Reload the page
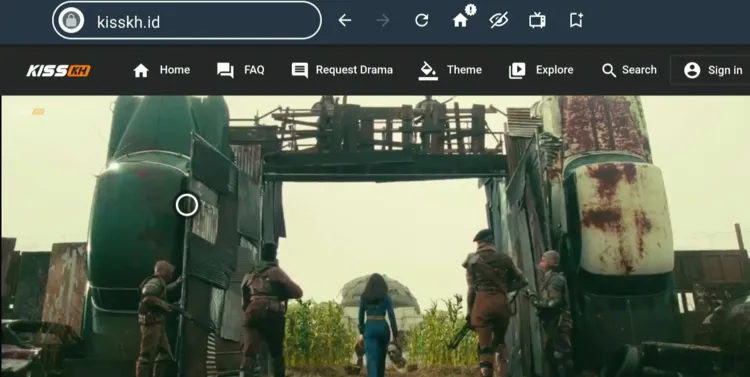The height and width of the screenshot is (377, 750). (x=421, y=20)
